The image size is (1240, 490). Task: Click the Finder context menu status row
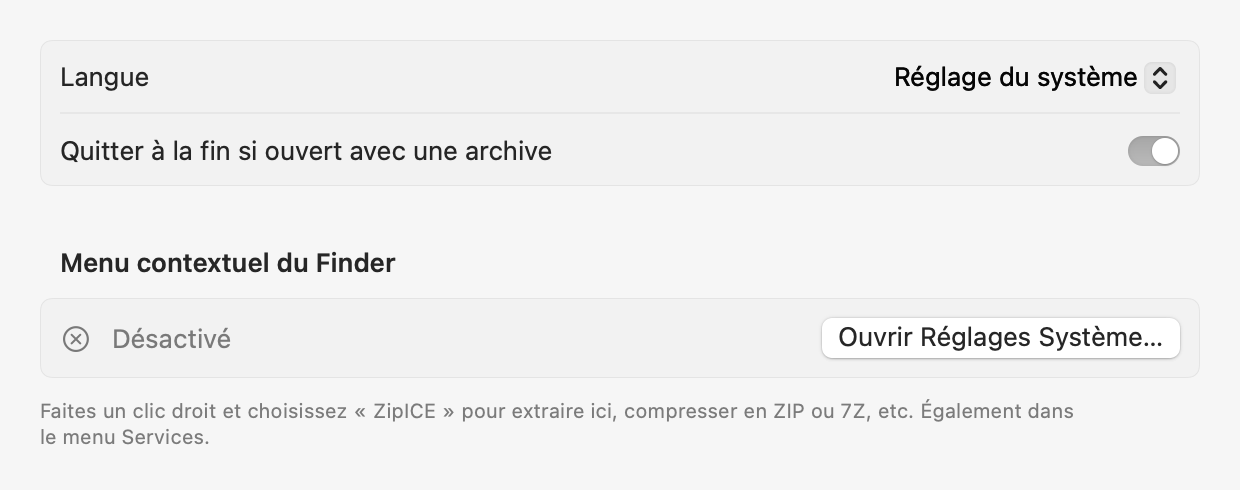tap(620, 338)
